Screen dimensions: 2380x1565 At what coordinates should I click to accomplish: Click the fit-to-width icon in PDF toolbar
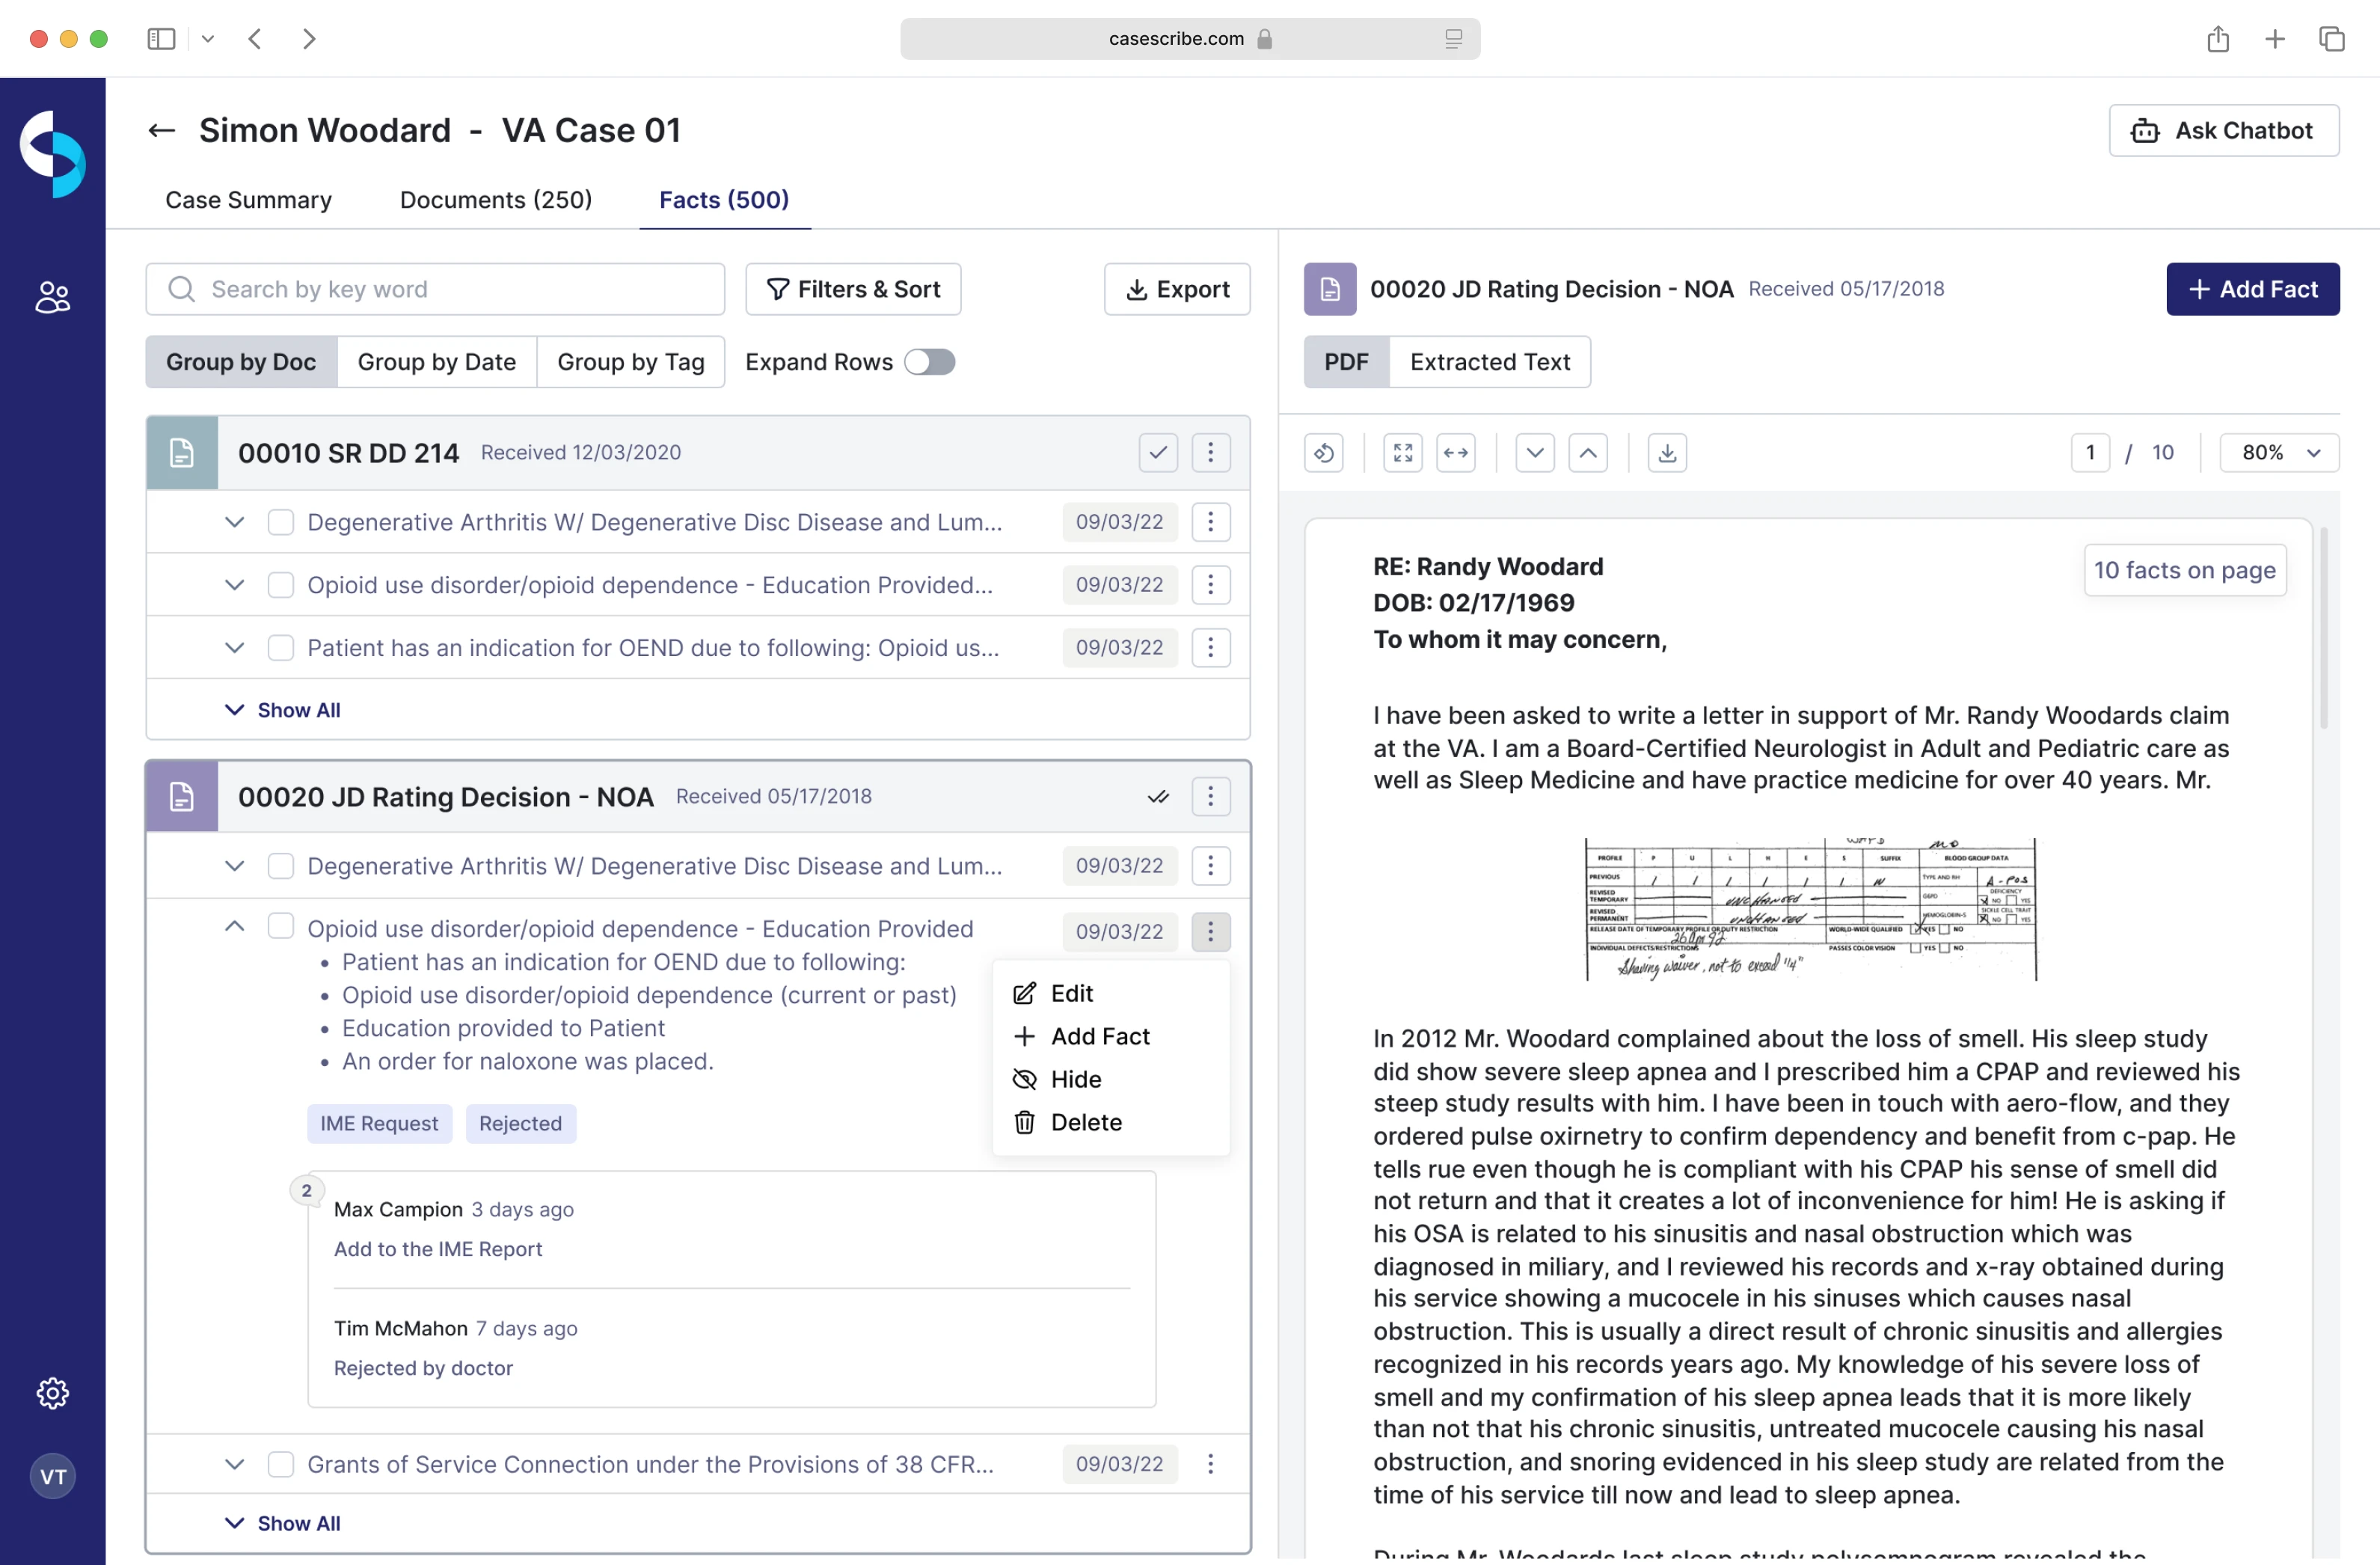[1455, 453]
